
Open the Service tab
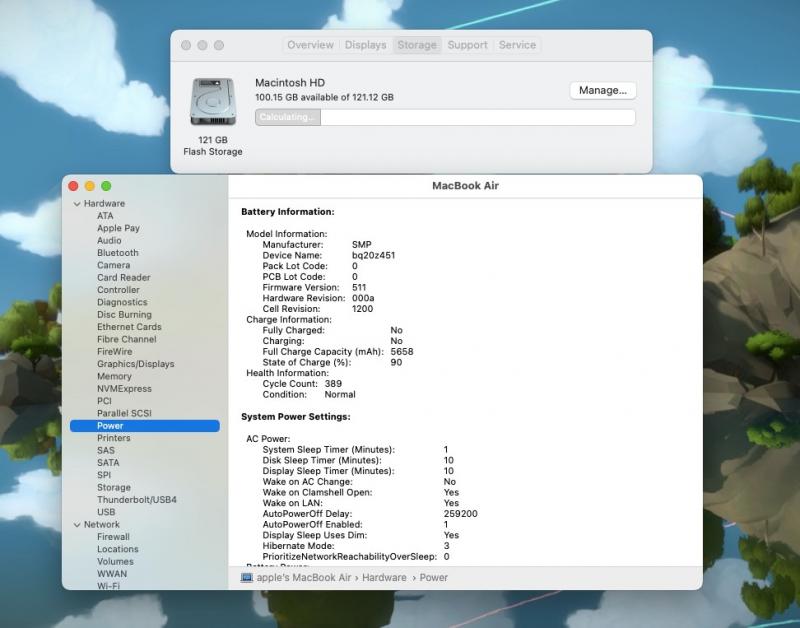(x=517, y=45)
